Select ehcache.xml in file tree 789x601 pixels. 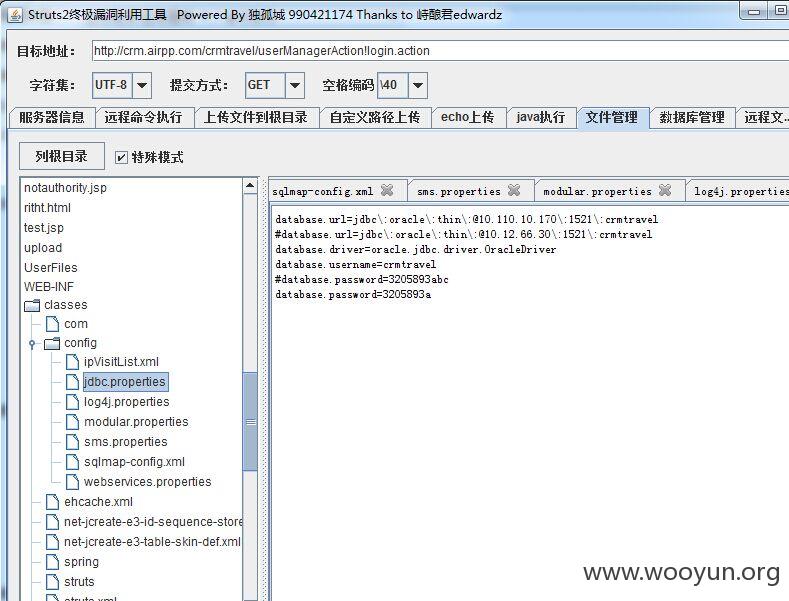pyautogui.click(x=99, y=502)
